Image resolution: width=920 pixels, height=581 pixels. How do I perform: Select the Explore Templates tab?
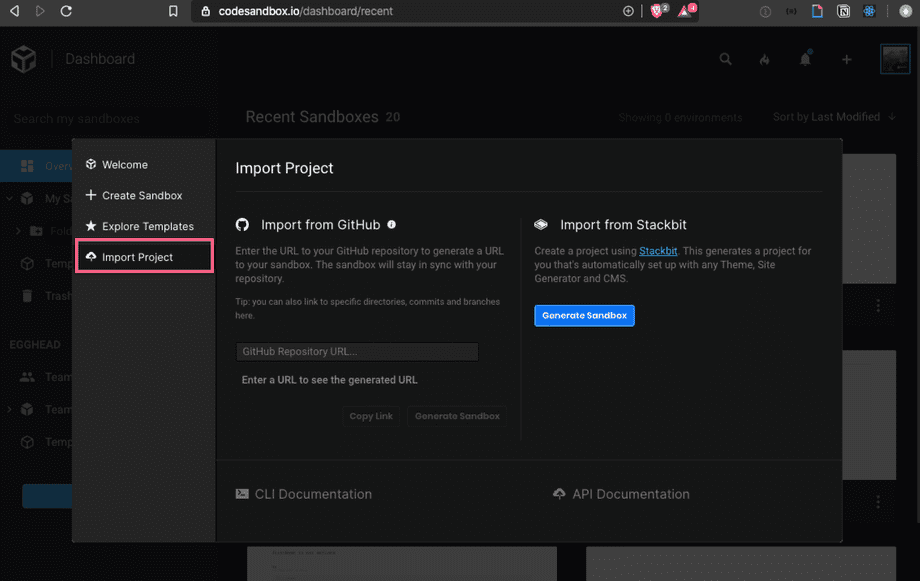tap(144, 227)
